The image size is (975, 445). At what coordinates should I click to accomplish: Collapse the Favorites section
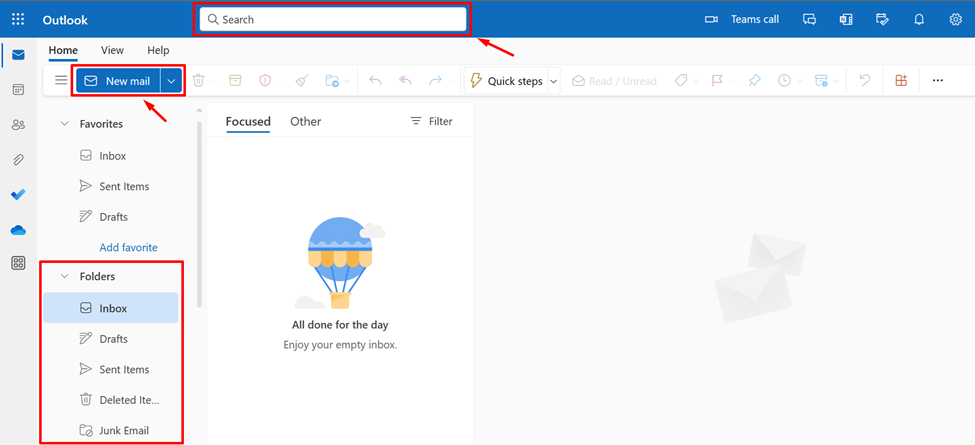pyautogui.click(x=64, y=124)
